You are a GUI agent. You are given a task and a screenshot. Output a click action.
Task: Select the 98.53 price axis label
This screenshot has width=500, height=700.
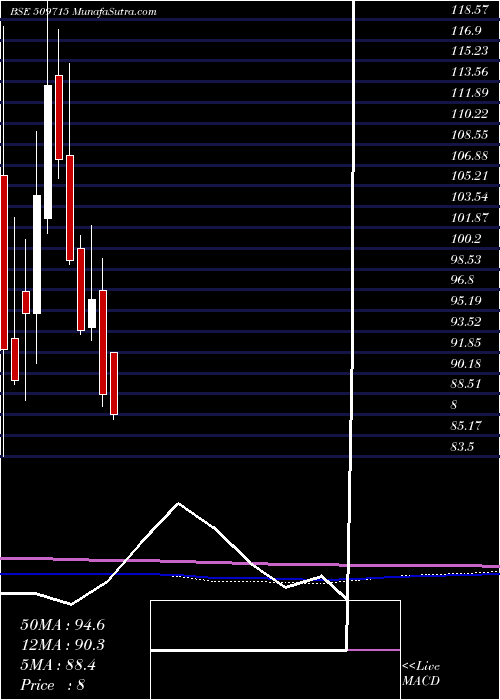pos(466,259)
